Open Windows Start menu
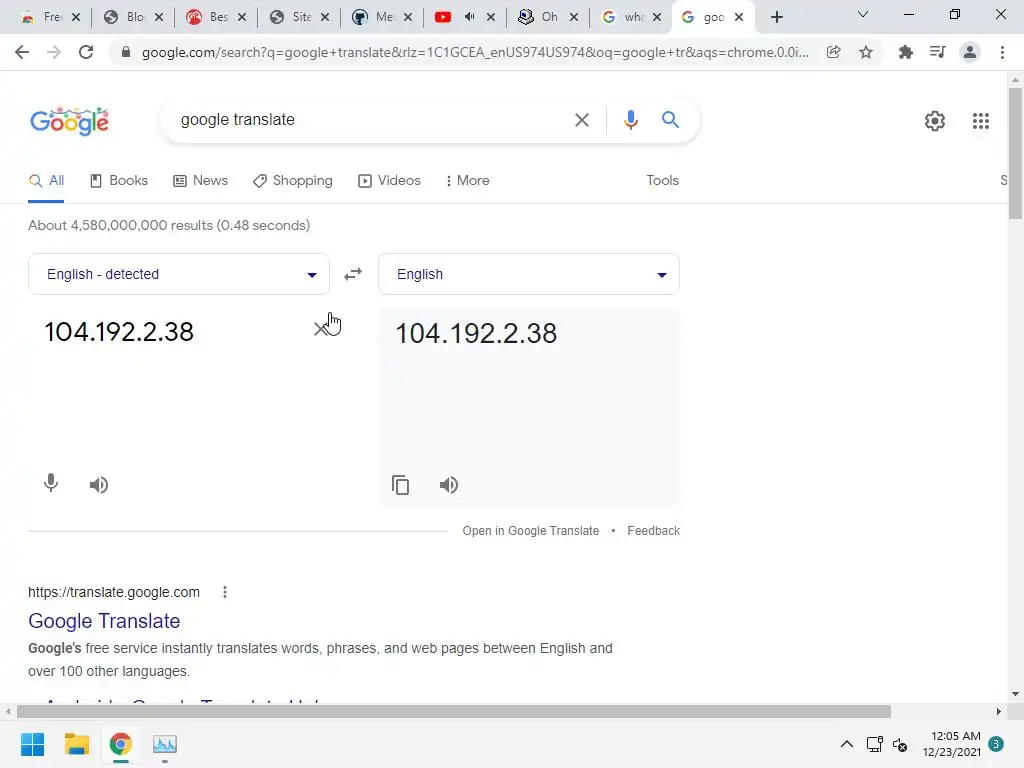This screenshot has height=768, width=1024. coord(33,744)
